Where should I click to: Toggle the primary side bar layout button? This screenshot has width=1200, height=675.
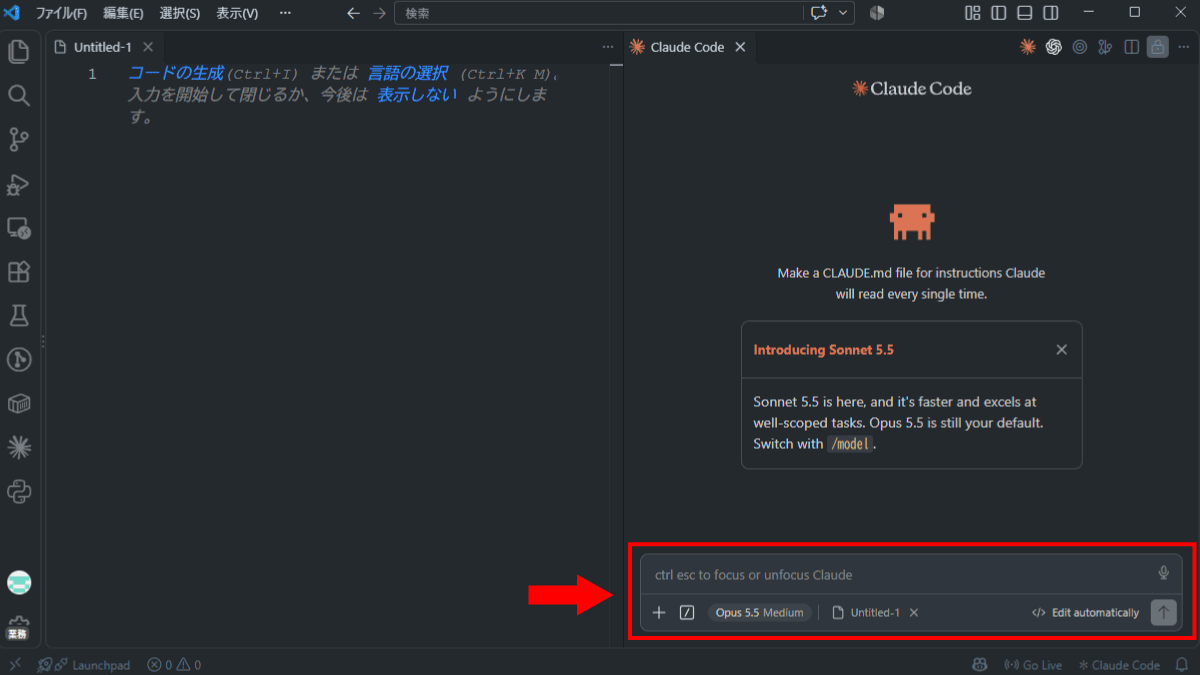pyautogui.click(x=998, y=13)
